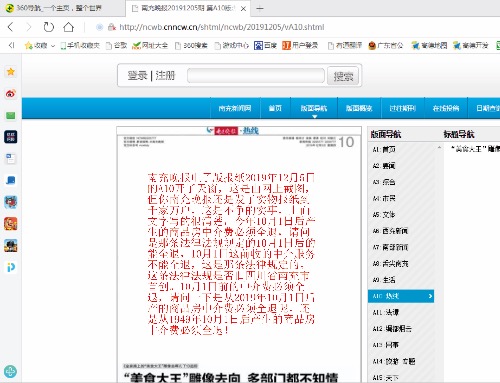The image size is (500, 383).
Task: Select page A2 in the page list
Action: [401, 166]
